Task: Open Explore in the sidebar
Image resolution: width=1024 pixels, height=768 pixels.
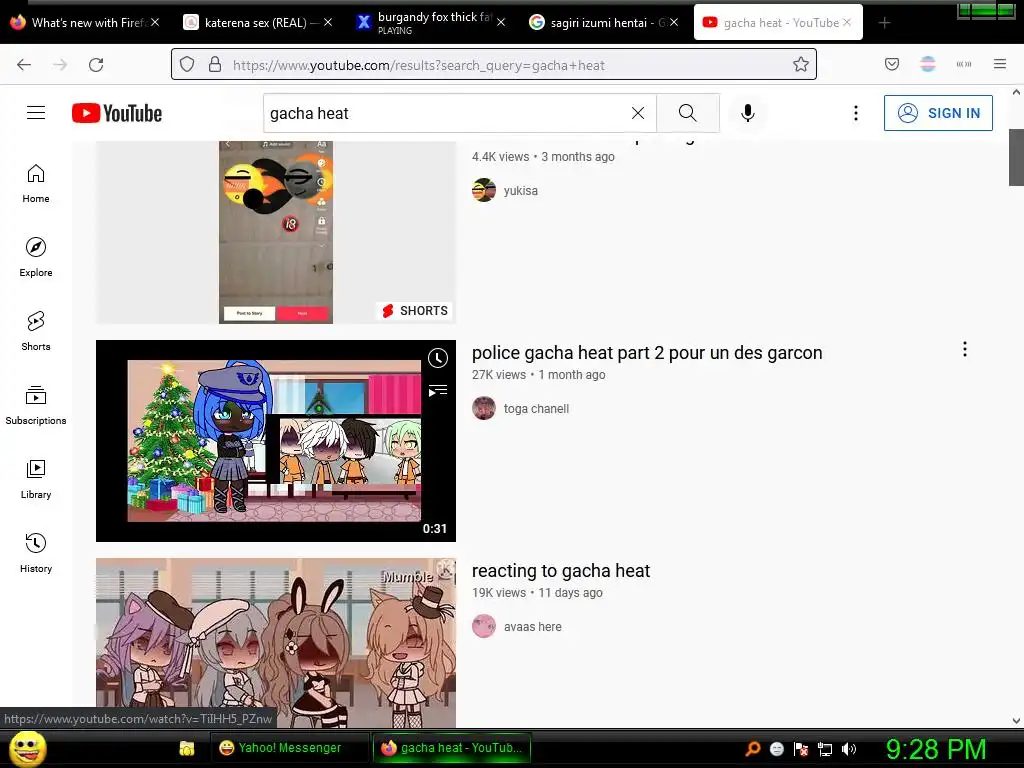Action: [36, 257]
